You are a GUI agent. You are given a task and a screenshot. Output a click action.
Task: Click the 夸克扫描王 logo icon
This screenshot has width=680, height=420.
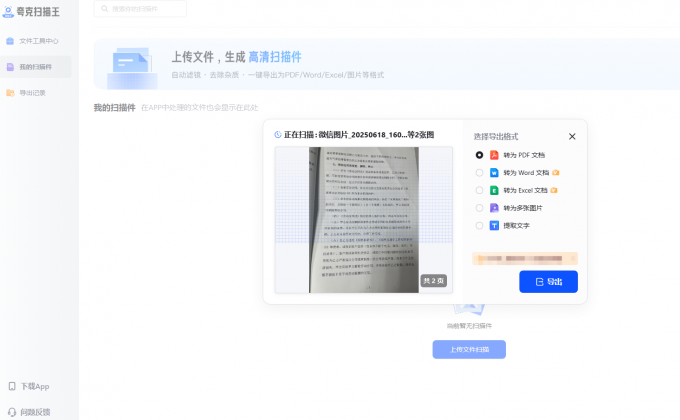pyautogui.click(x=8, y=12)
